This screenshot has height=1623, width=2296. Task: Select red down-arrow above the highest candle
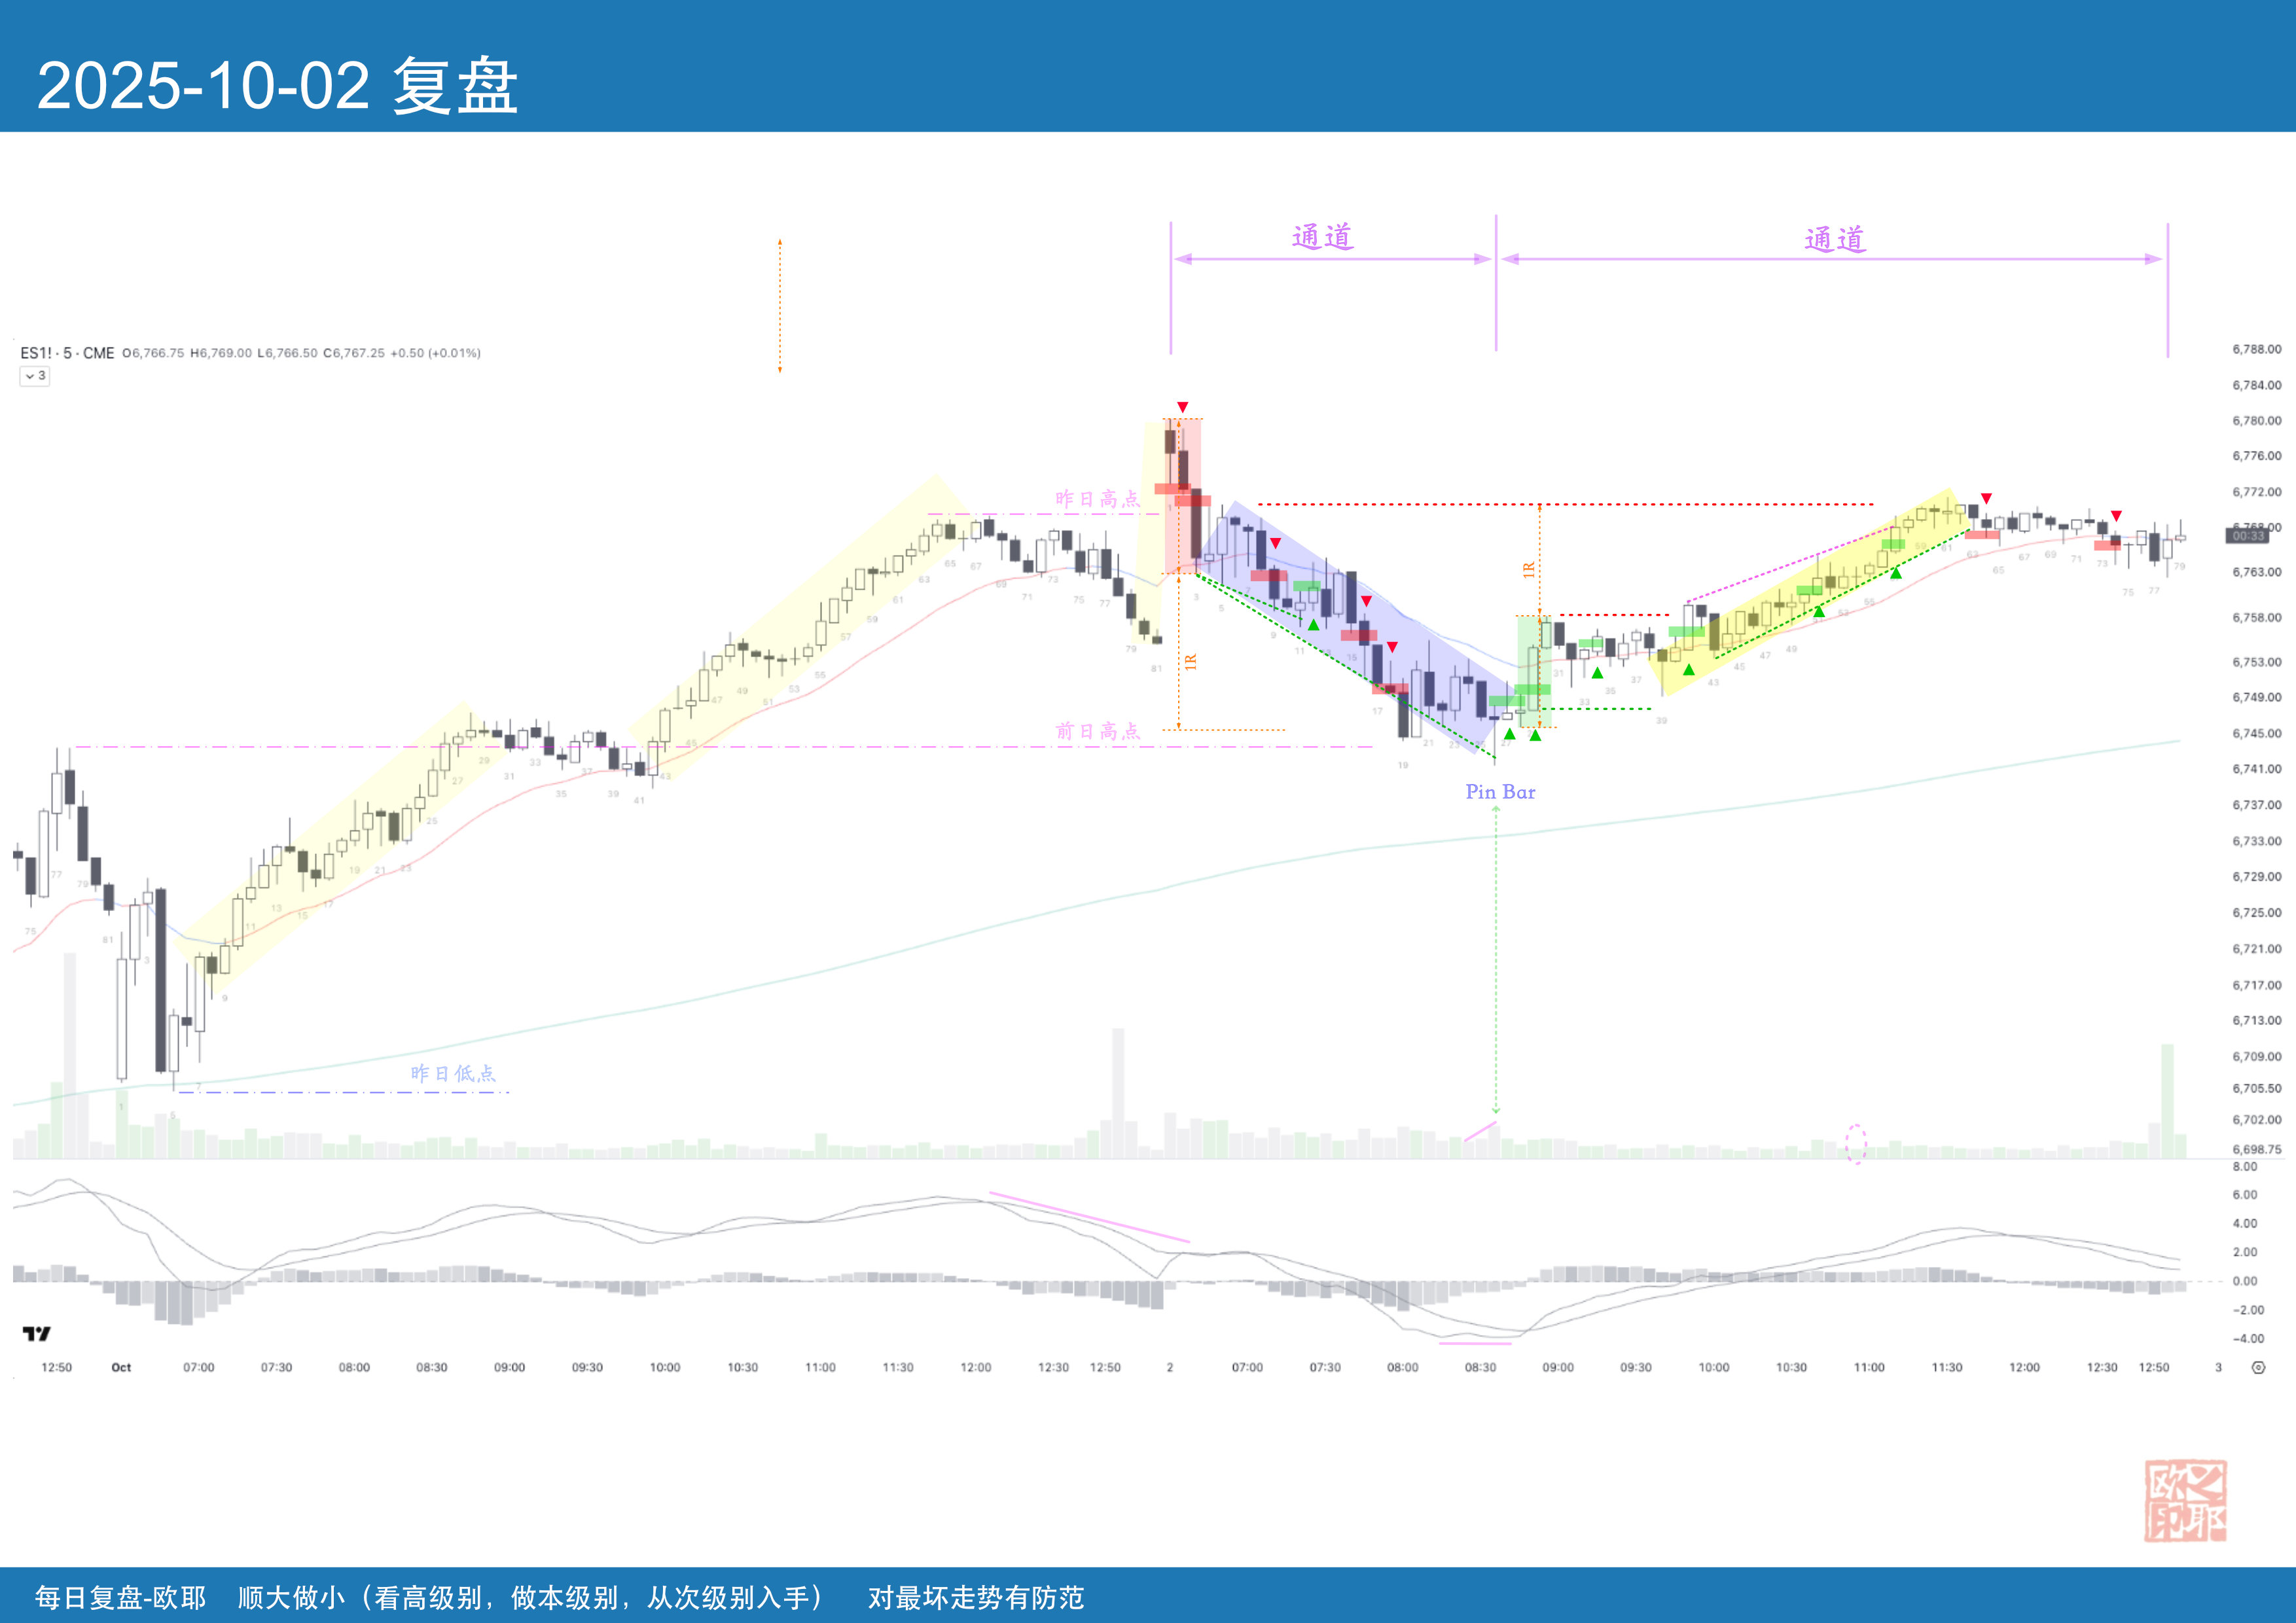(x=1182, y=407)
